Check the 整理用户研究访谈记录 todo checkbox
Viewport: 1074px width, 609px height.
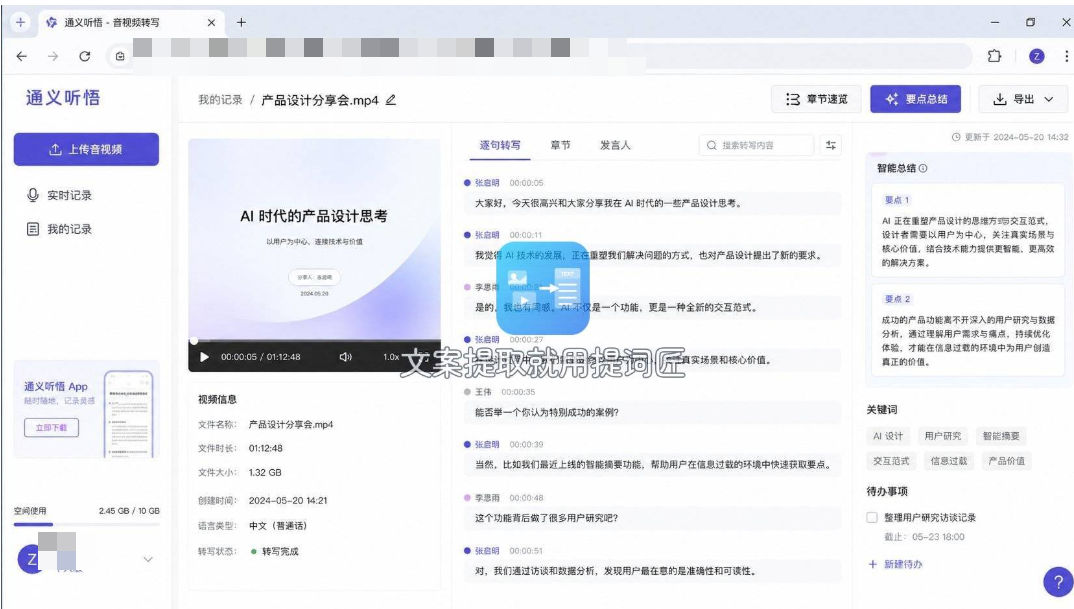(x=872, y=518)
